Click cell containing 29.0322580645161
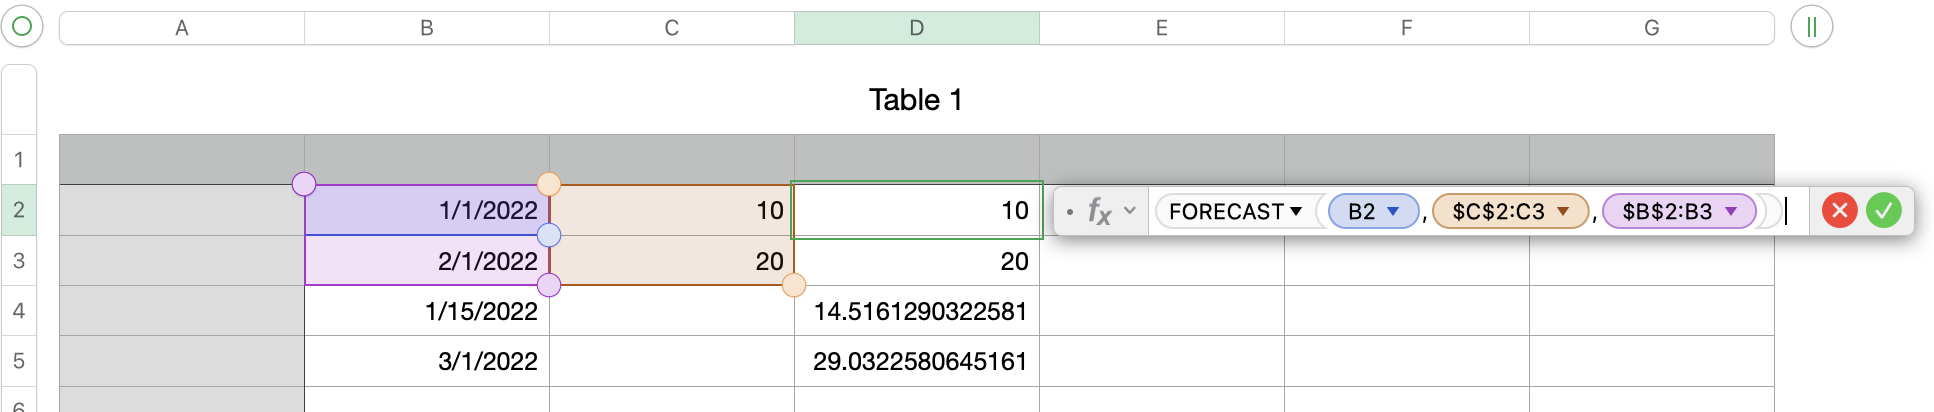The height and width of the screenshot is (412, 1934). coord(918,361)
